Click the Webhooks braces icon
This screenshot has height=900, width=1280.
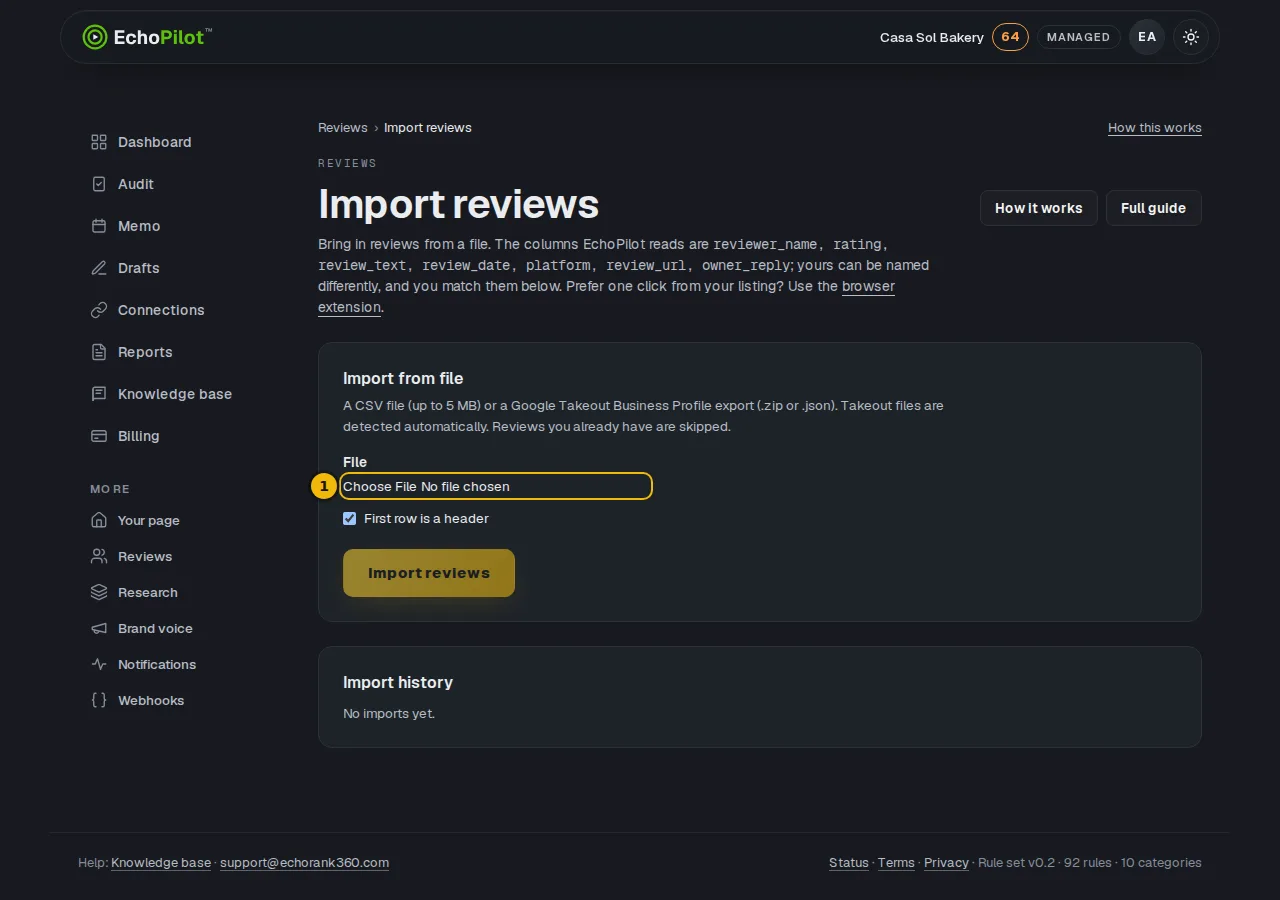click(x=98, y=700)
